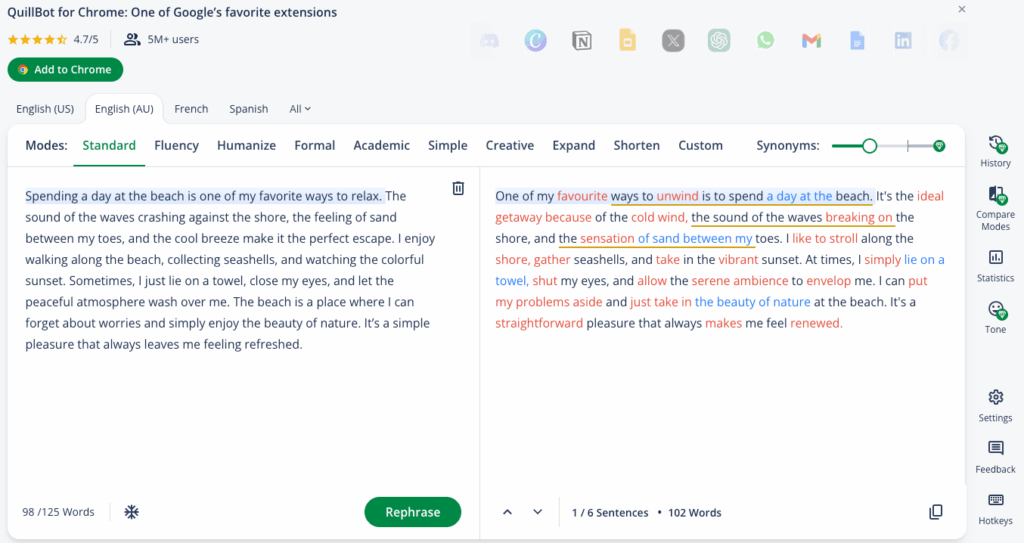Expand the All languages dropdown
Image resolution: width=1024 pixels, height=543 pixels.
300,109
